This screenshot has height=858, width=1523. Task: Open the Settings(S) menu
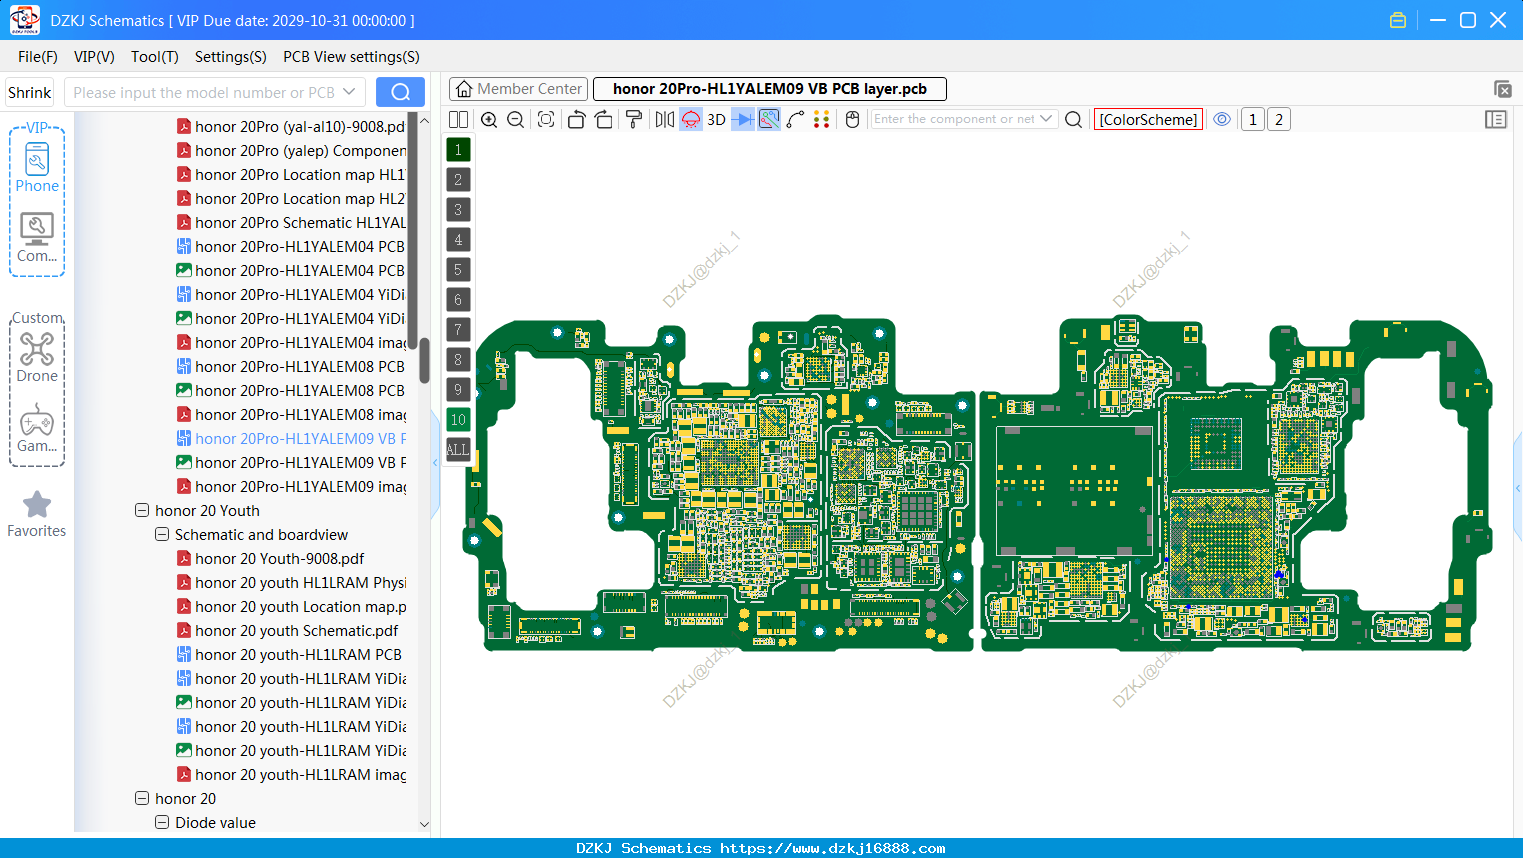click(x=231, y=57)
